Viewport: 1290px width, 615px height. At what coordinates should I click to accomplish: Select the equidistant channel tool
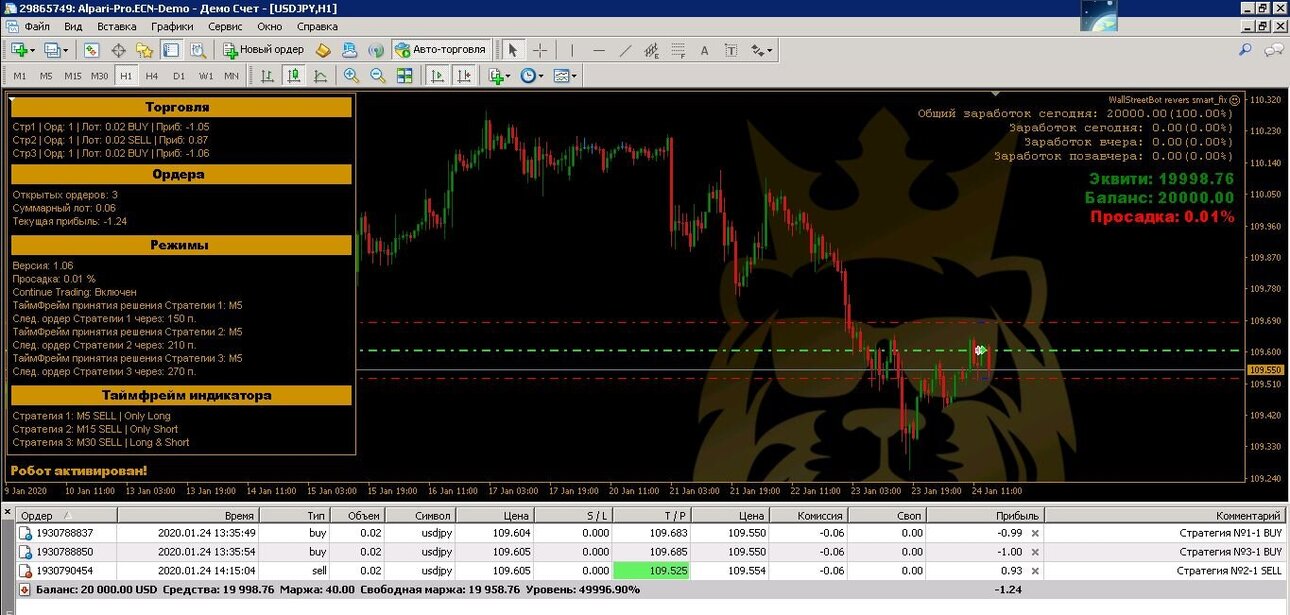652,50
